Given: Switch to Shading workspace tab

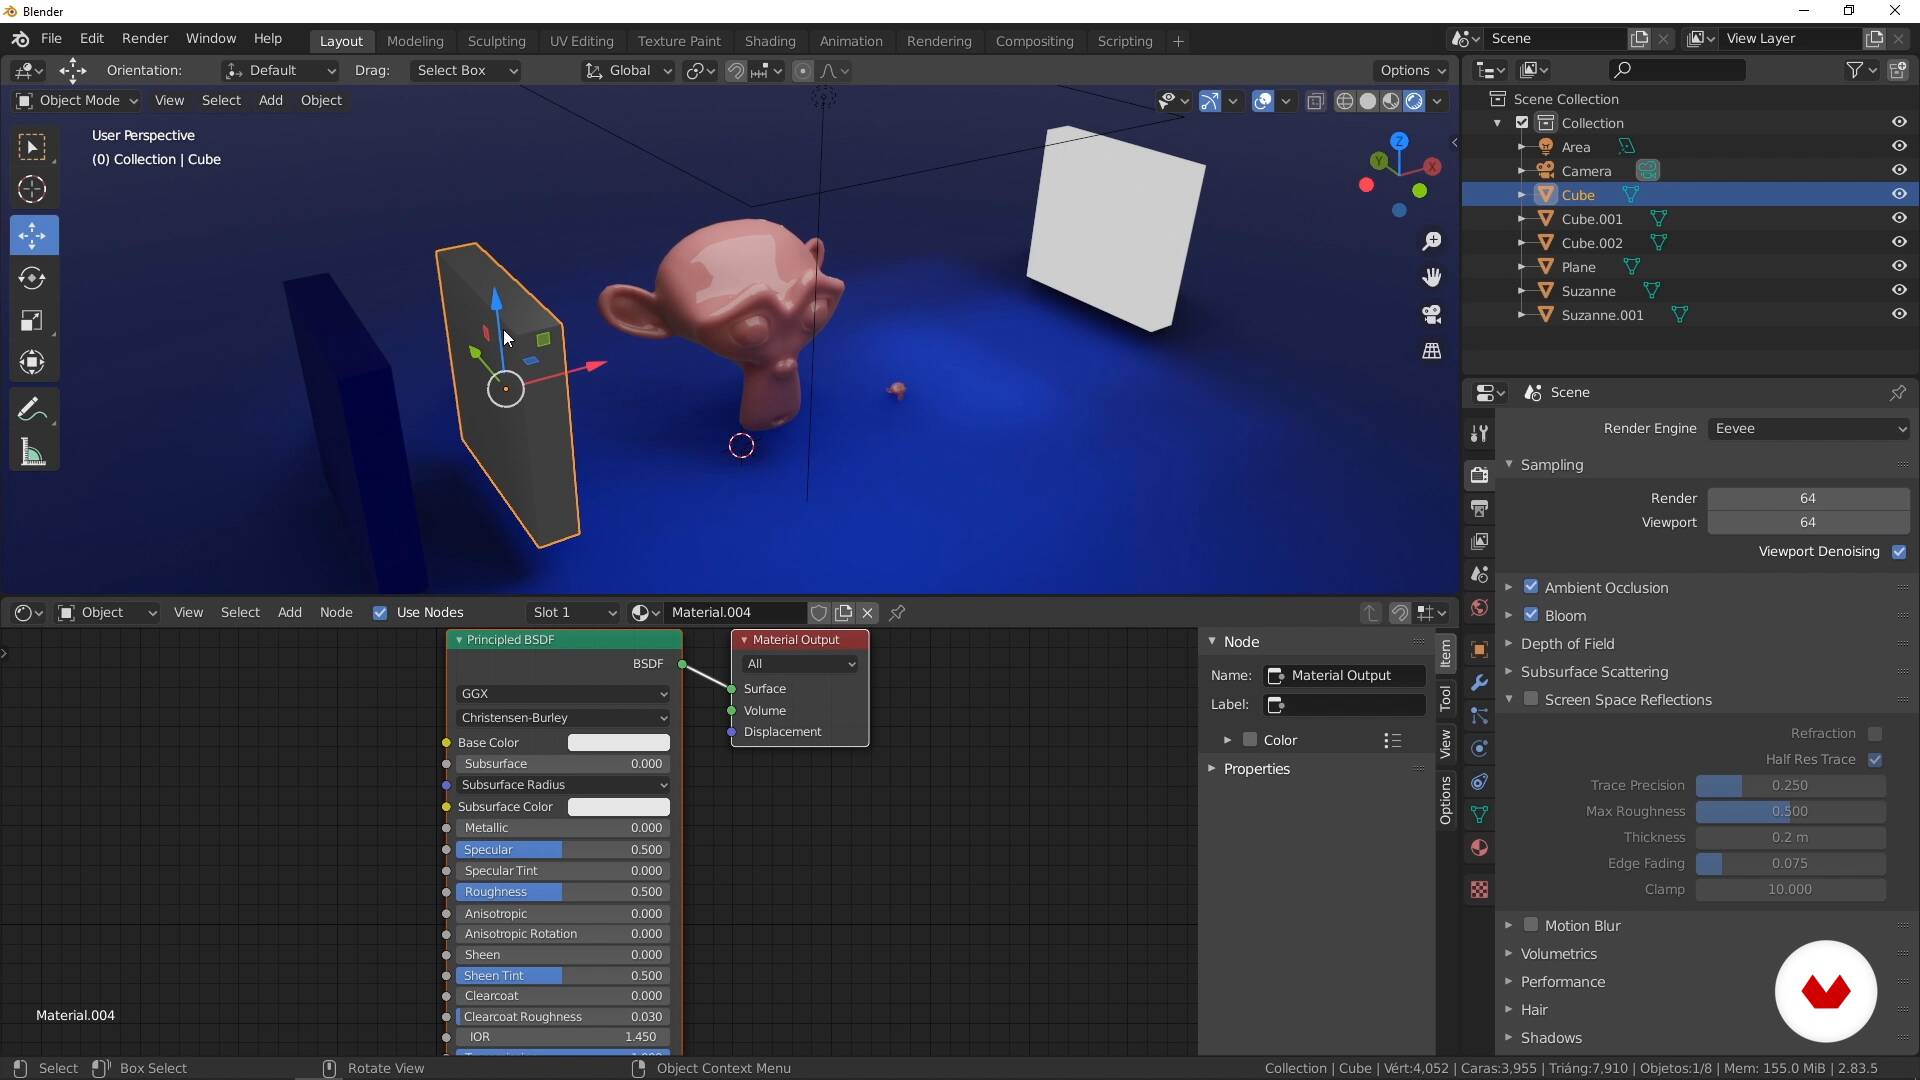Looking at the screenshot, I should point(770,41).
